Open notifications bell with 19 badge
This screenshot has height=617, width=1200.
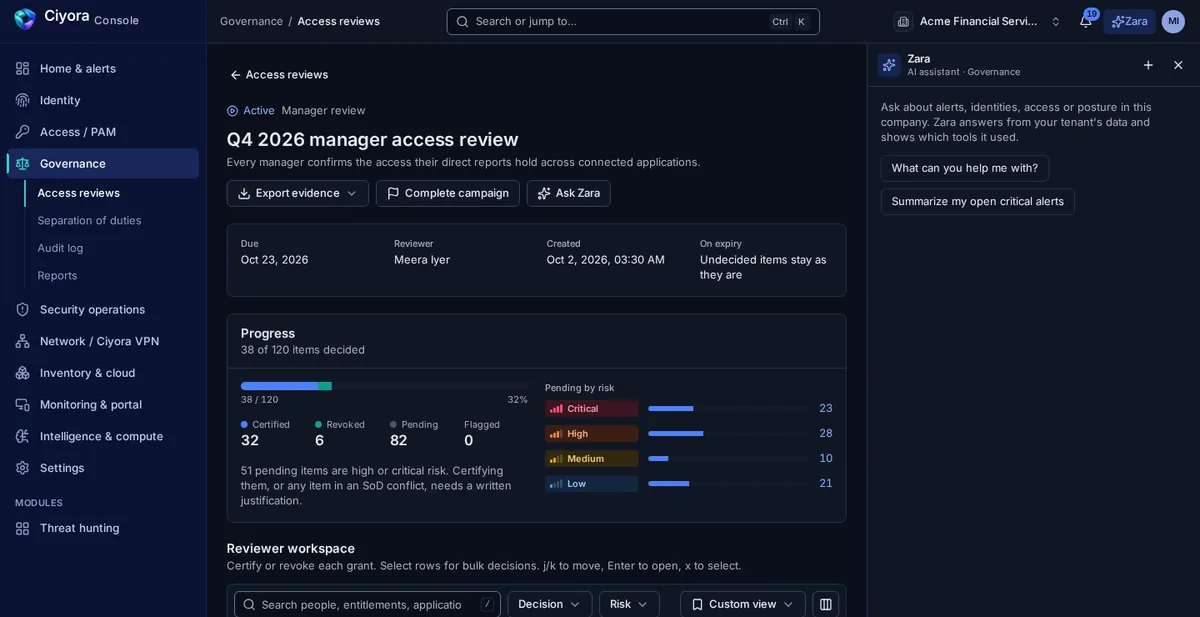1086,21
